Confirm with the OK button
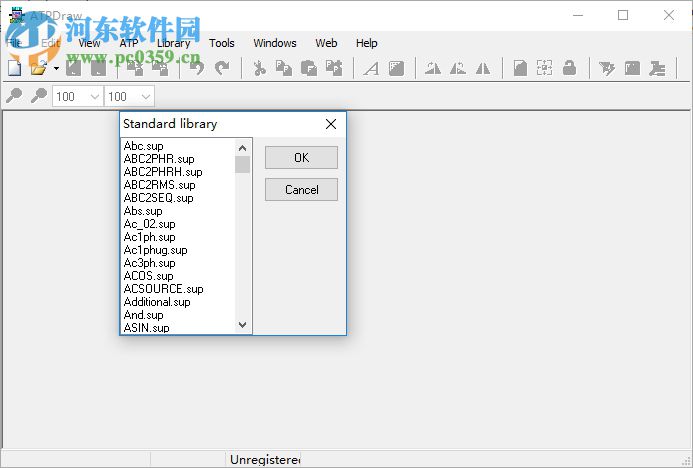This screenshot has height=468, width=693. pyautogui.click(x=301, y=157)
